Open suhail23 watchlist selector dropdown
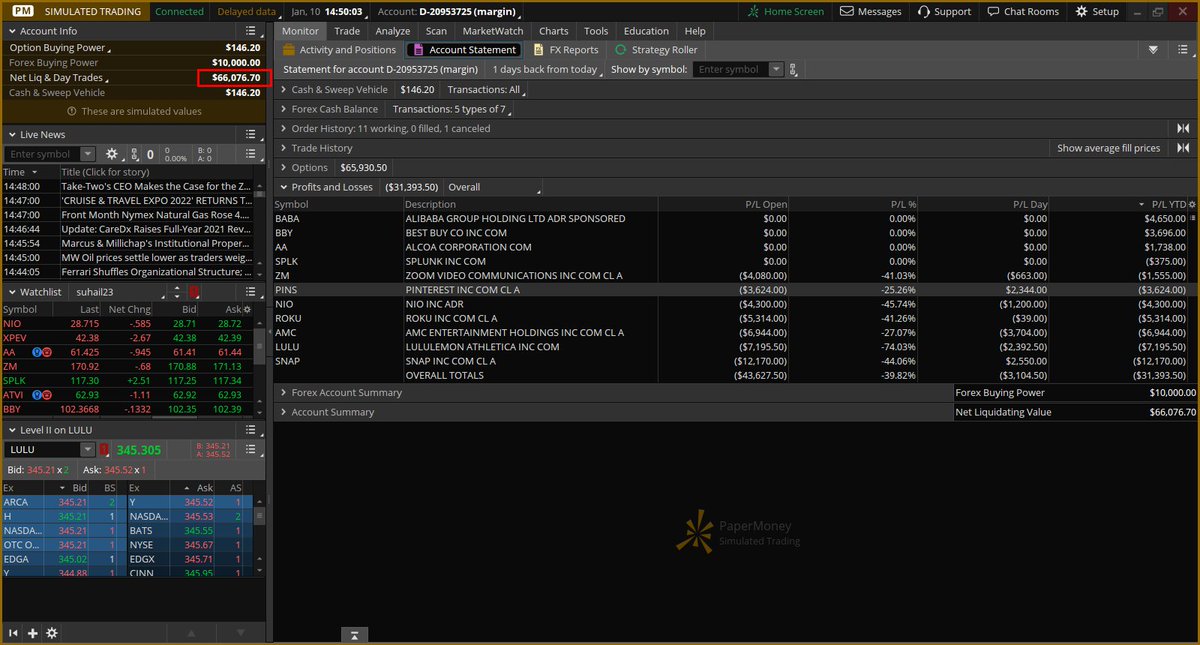The height and width of the screenshot is (645, 1200). tap(118, 292)
